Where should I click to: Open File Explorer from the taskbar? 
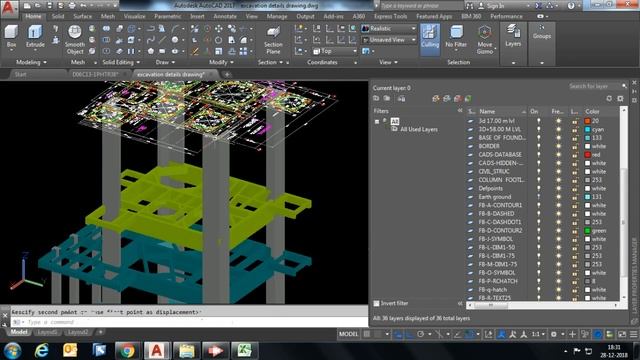(x=187, y=351)
